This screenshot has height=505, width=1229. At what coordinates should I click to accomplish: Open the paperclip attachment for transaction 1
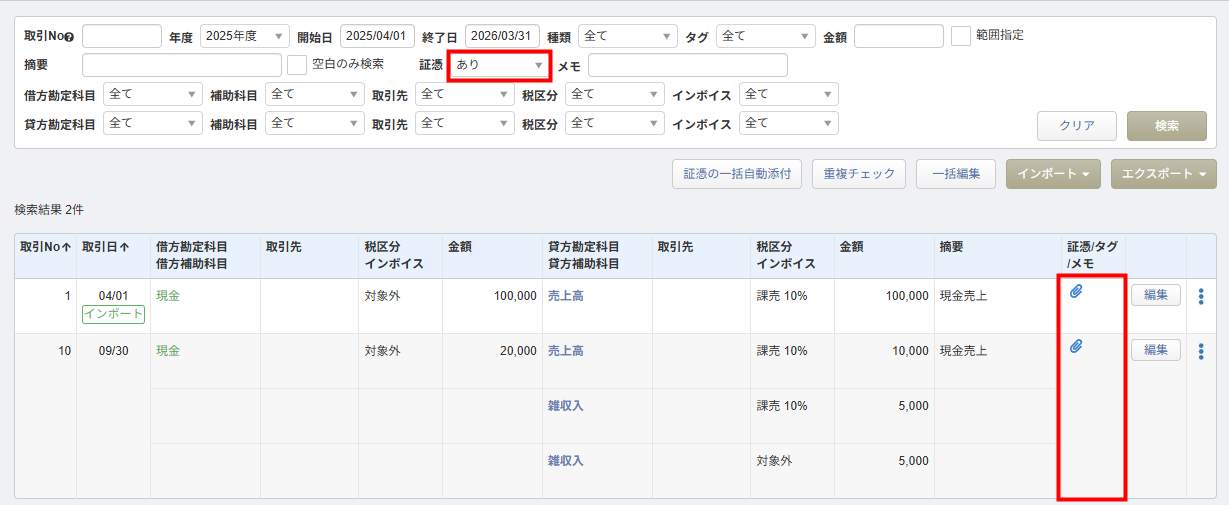pyautogui.click(x=1077, y=292)
